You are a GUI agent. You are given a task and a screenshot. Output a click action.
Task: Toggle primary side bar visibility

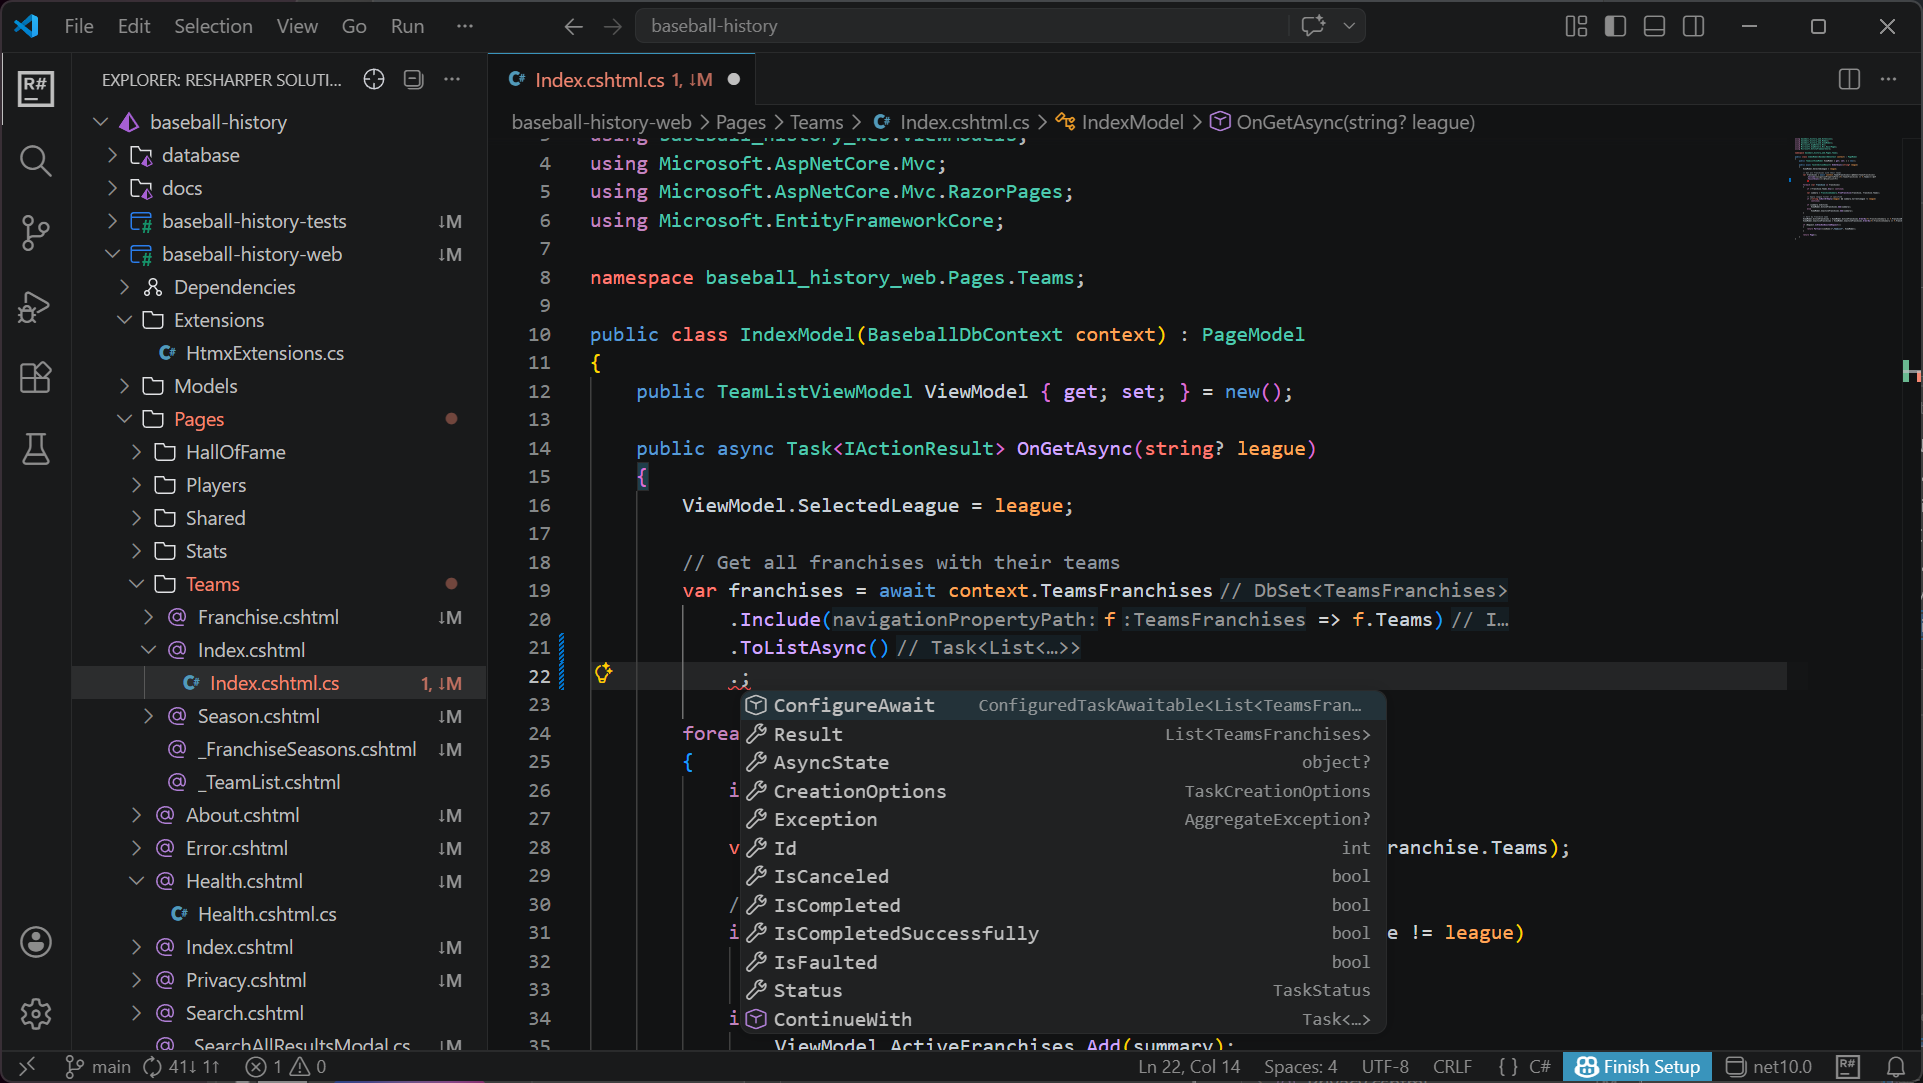[x=1615, y=26]
